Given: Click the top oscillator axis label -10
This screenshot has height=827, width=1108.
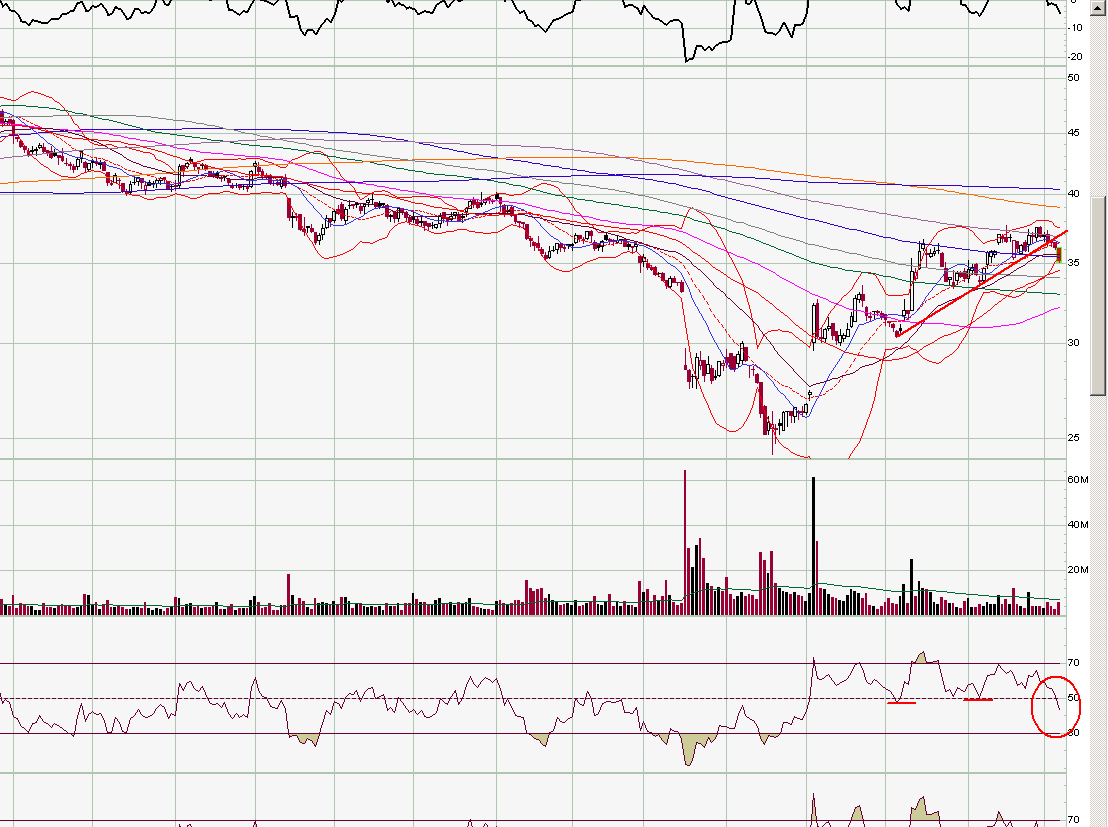Looking at the screenshot, I should (1075, 28).
